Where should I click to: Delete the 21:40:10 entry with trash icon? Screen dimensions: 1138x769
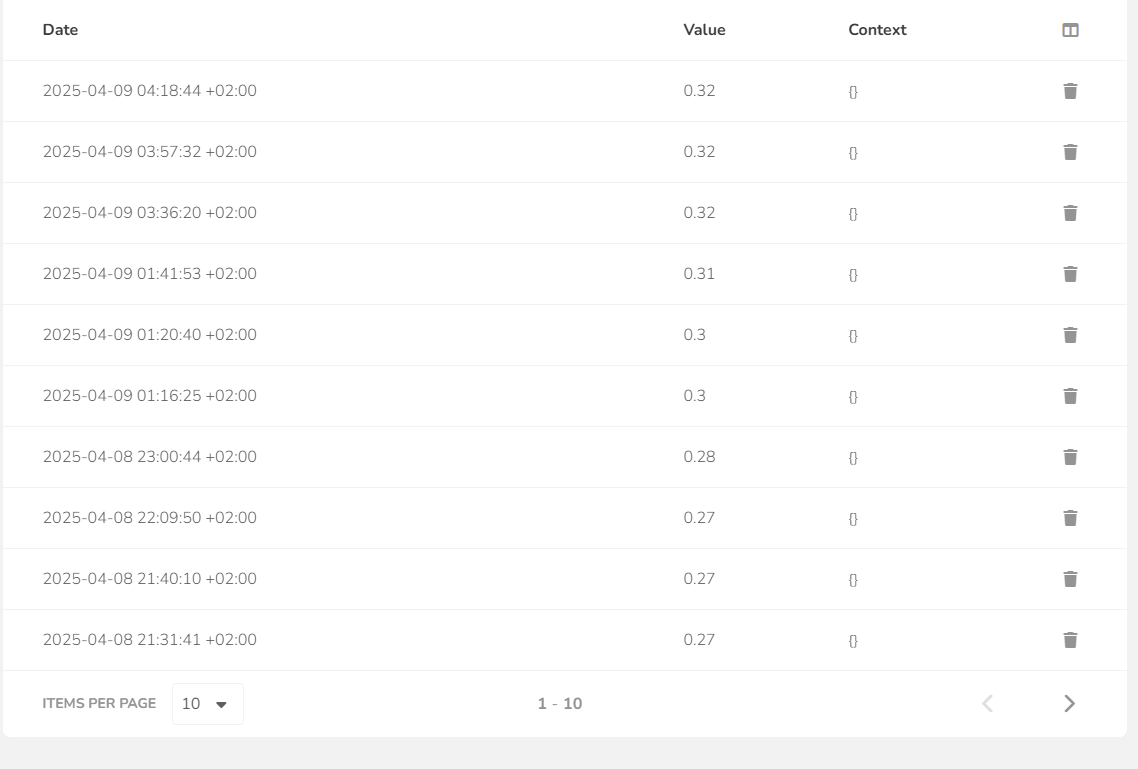coord(1070,578)
